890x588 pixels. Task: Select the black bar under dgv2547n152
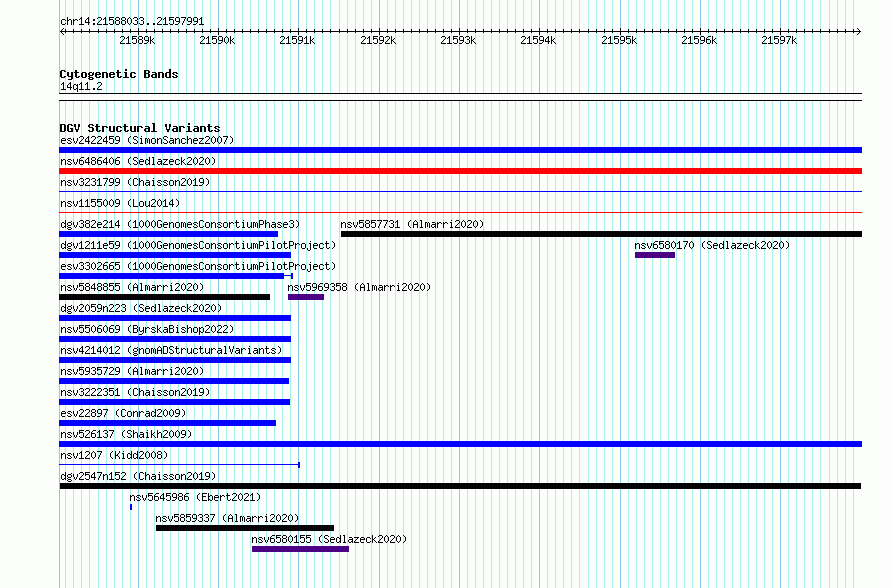(x=460, y=486)
